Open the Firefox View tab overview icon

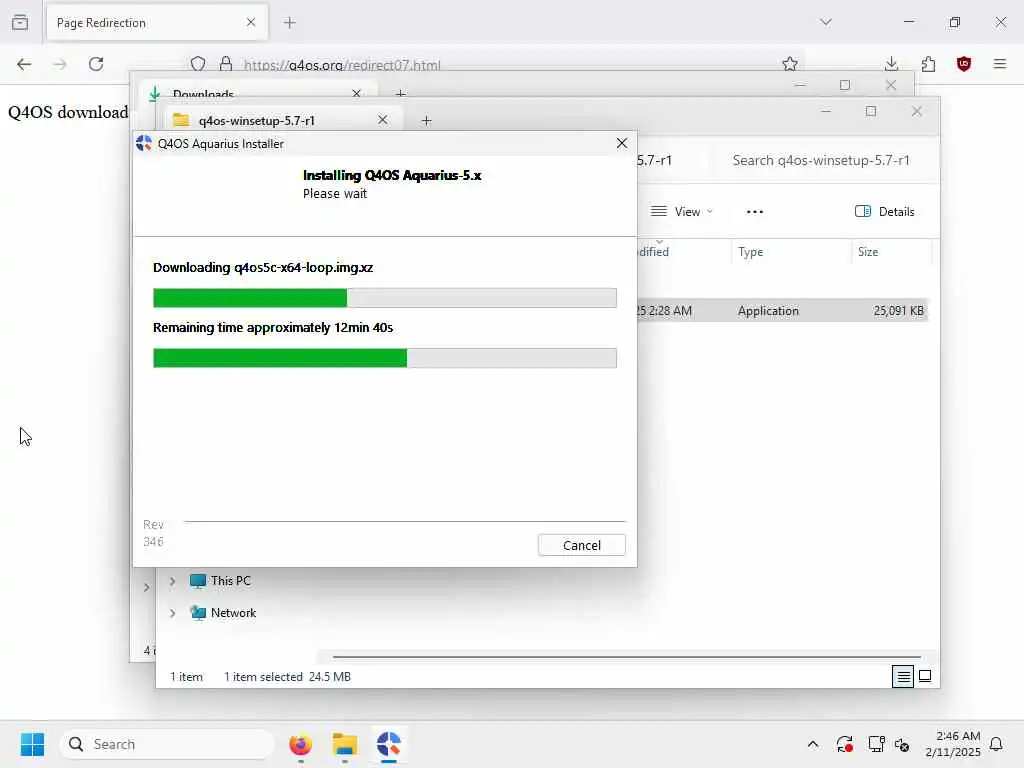20,22
